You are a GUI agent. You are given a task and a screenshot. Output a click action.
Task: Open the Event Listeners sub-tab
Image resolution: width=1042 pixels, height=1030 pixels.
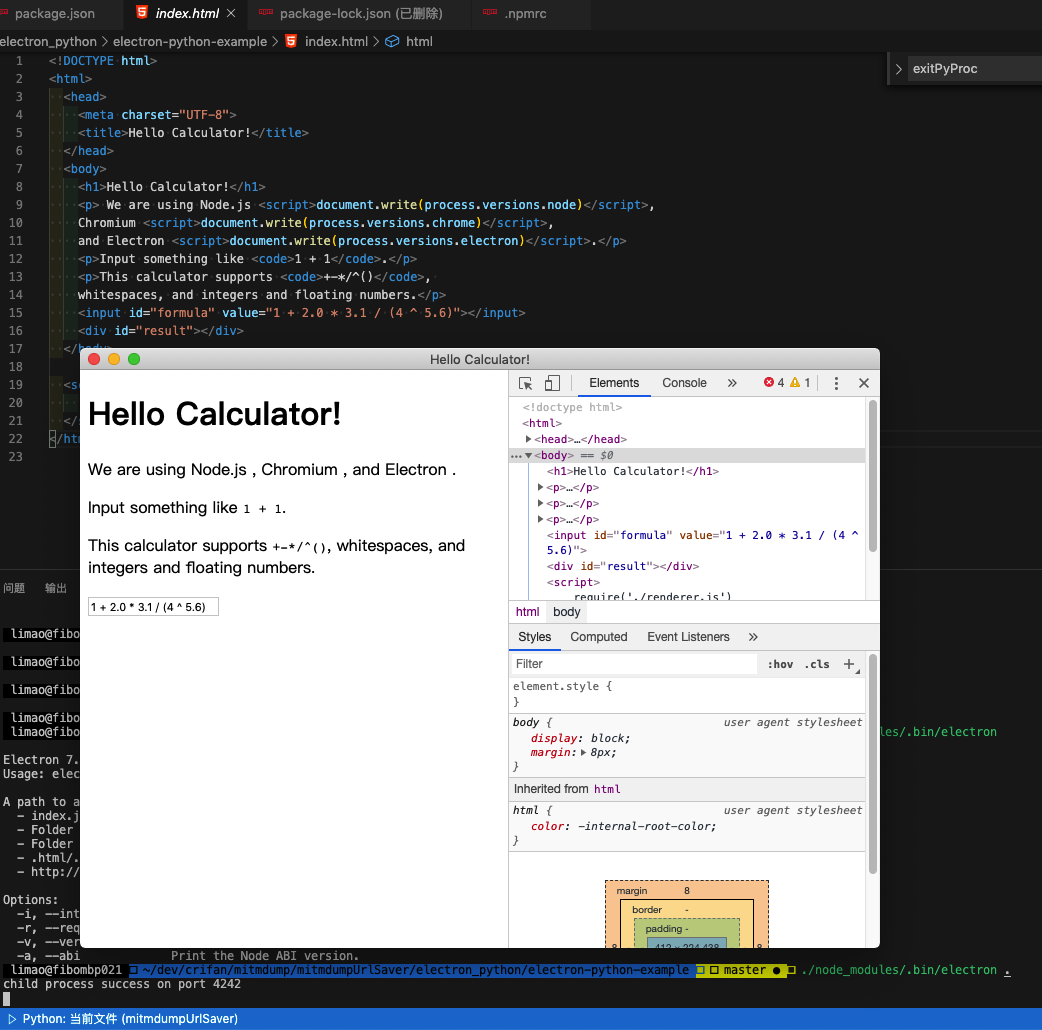688,637
